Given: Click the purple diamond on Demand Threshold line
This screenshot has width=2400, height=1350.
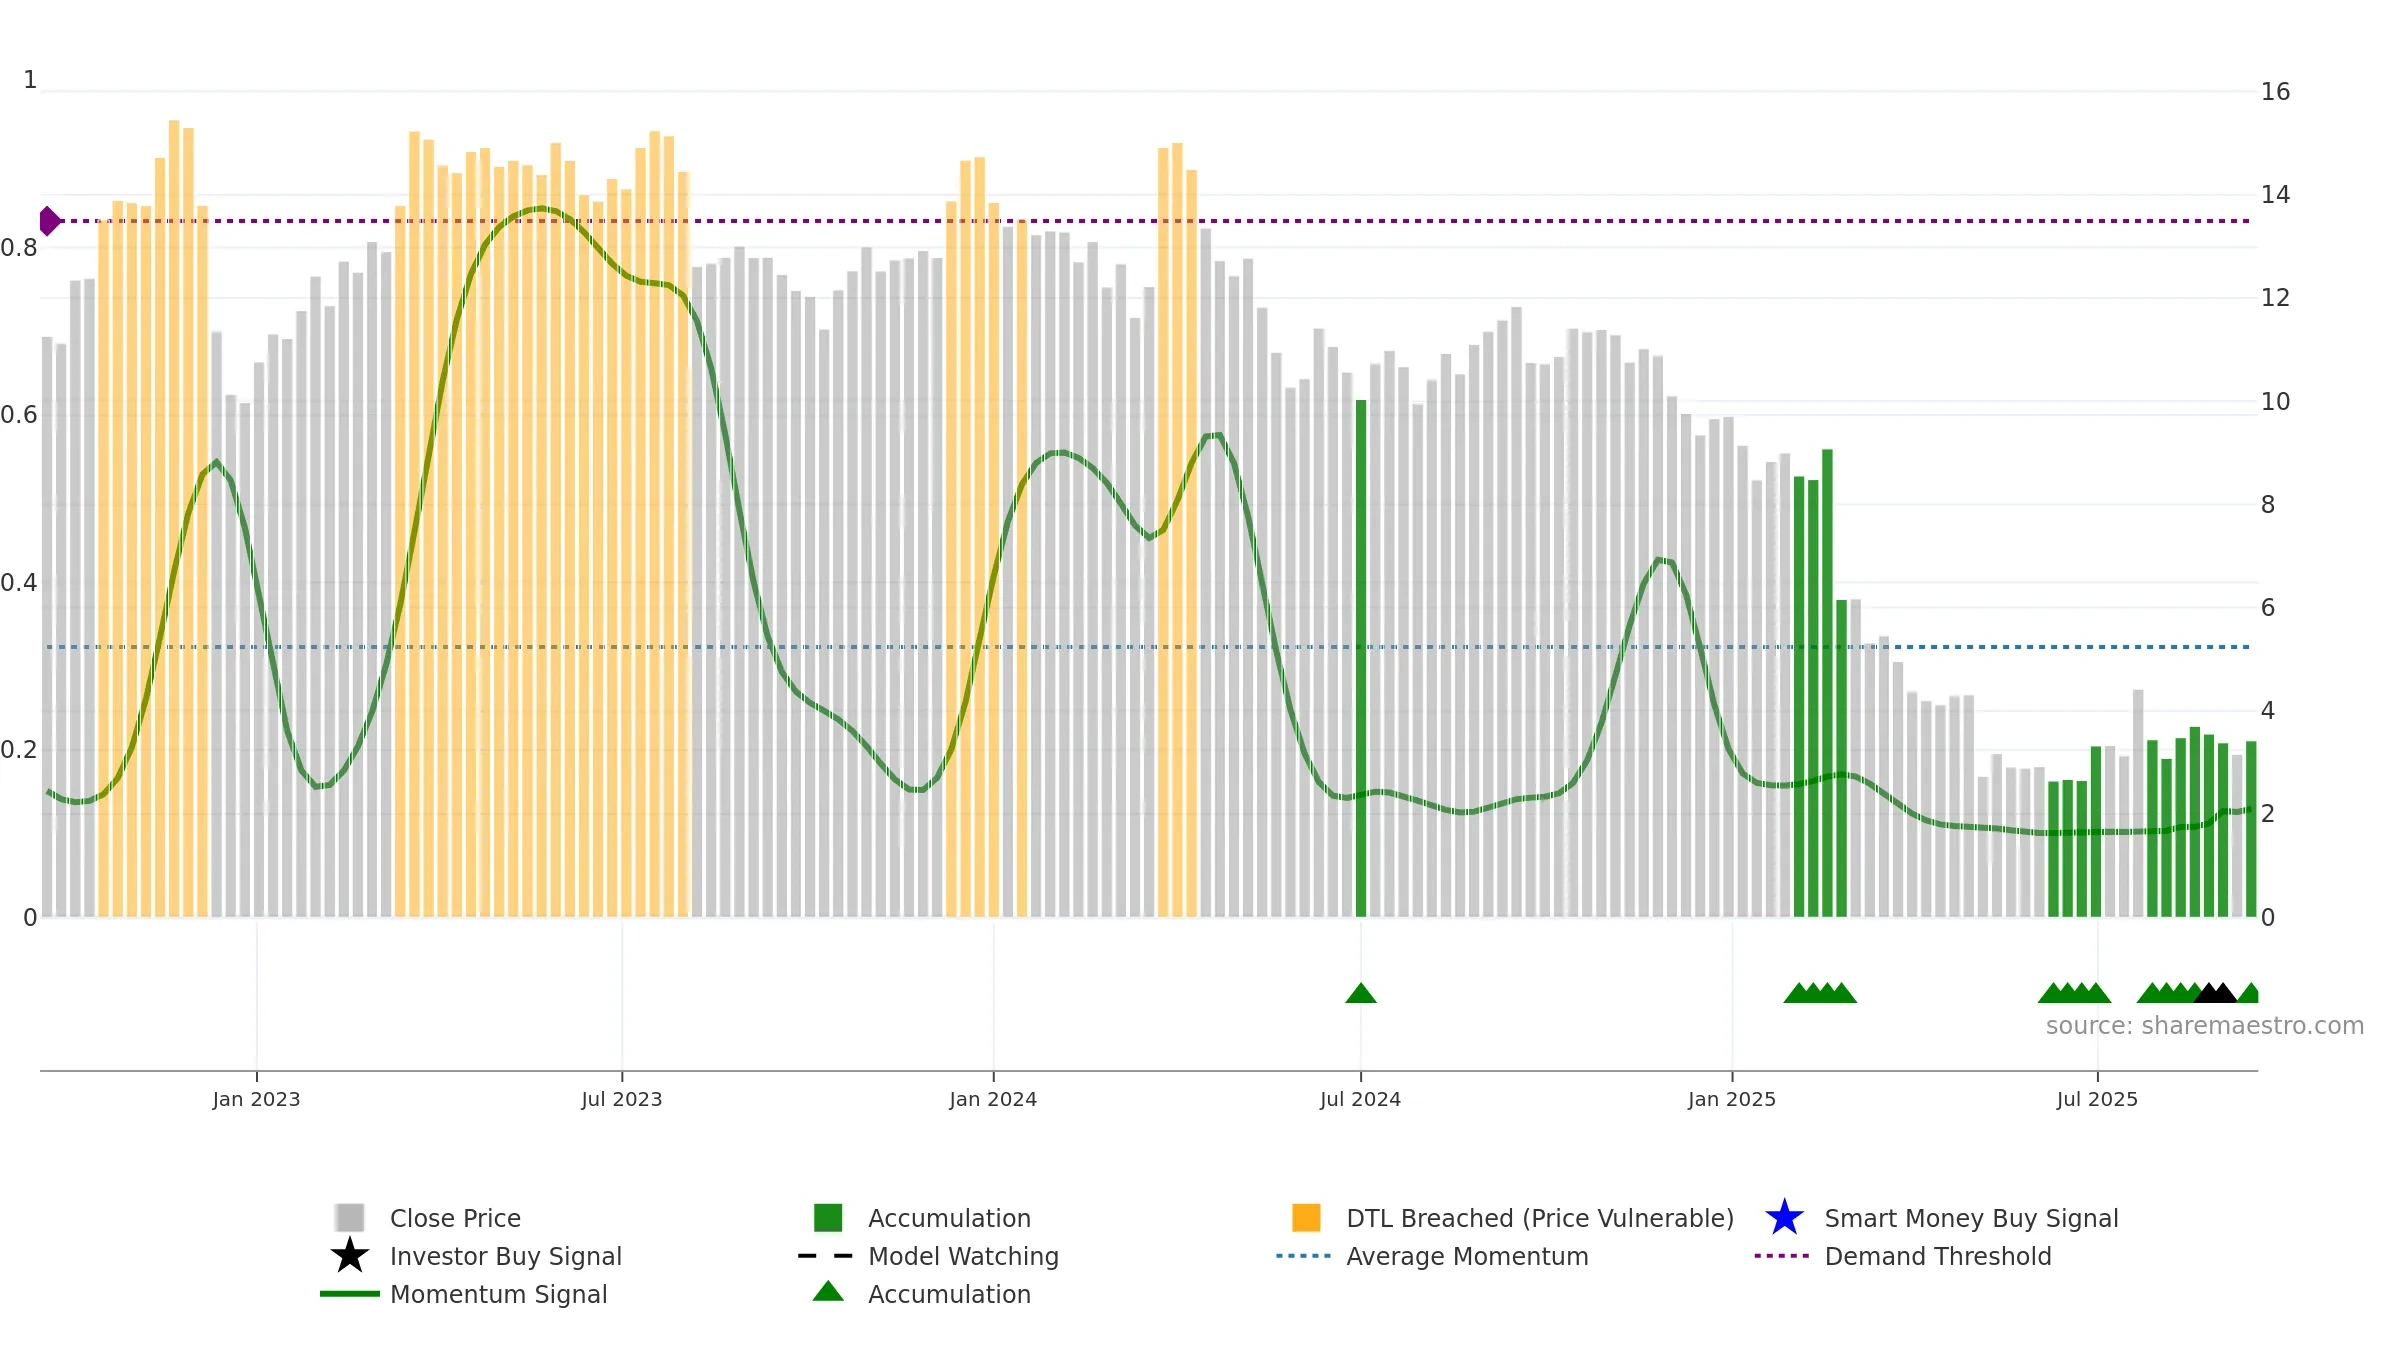Looking at the screenshot, I should point(49,221).
